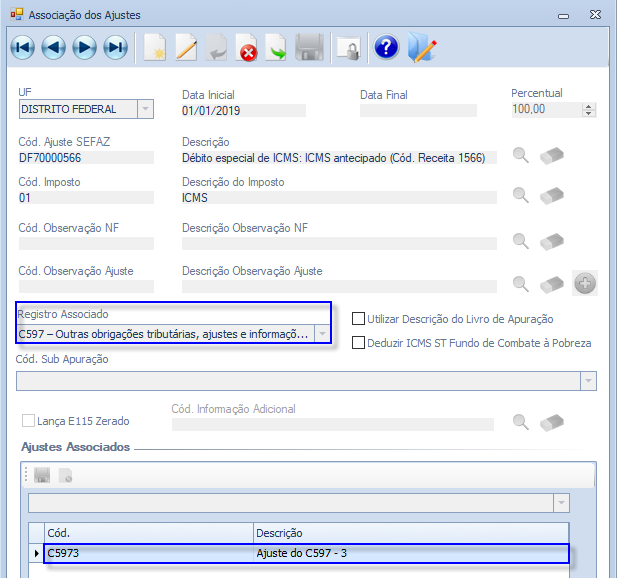Edit record with pencil icon
This screenshot has width=617, height=578.
(186, 48)
